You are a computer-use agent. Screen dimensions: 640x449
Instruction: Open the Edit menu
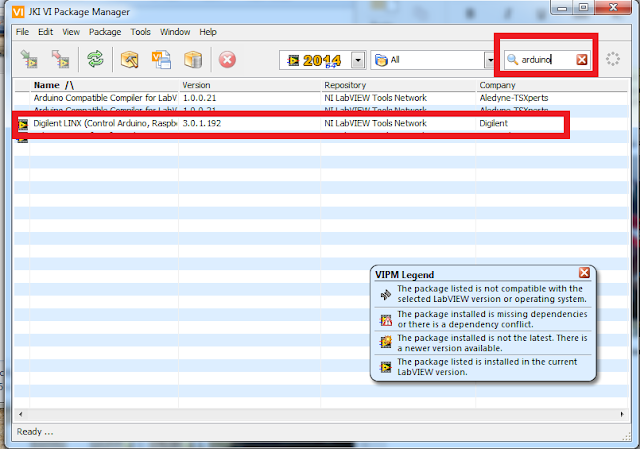(46, 32)
